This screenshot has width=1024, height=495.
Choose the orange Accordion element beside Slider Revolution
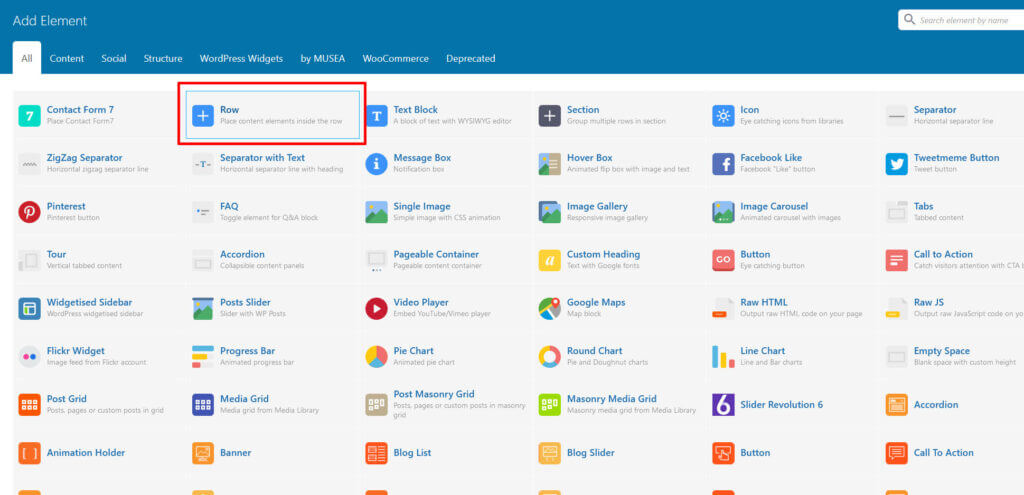click(952, 405)
